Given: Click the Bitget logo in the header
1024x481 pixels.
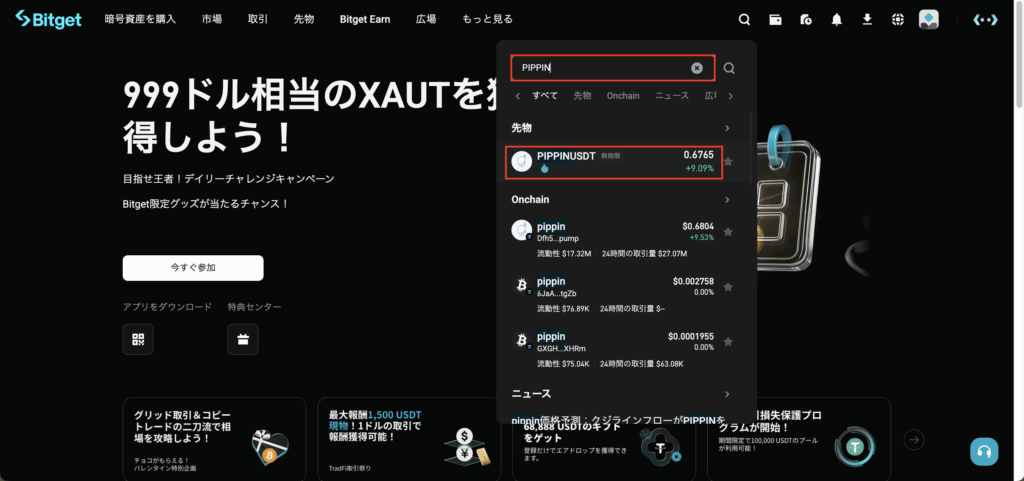Looking at the screenshot, I should pos(48,19).
